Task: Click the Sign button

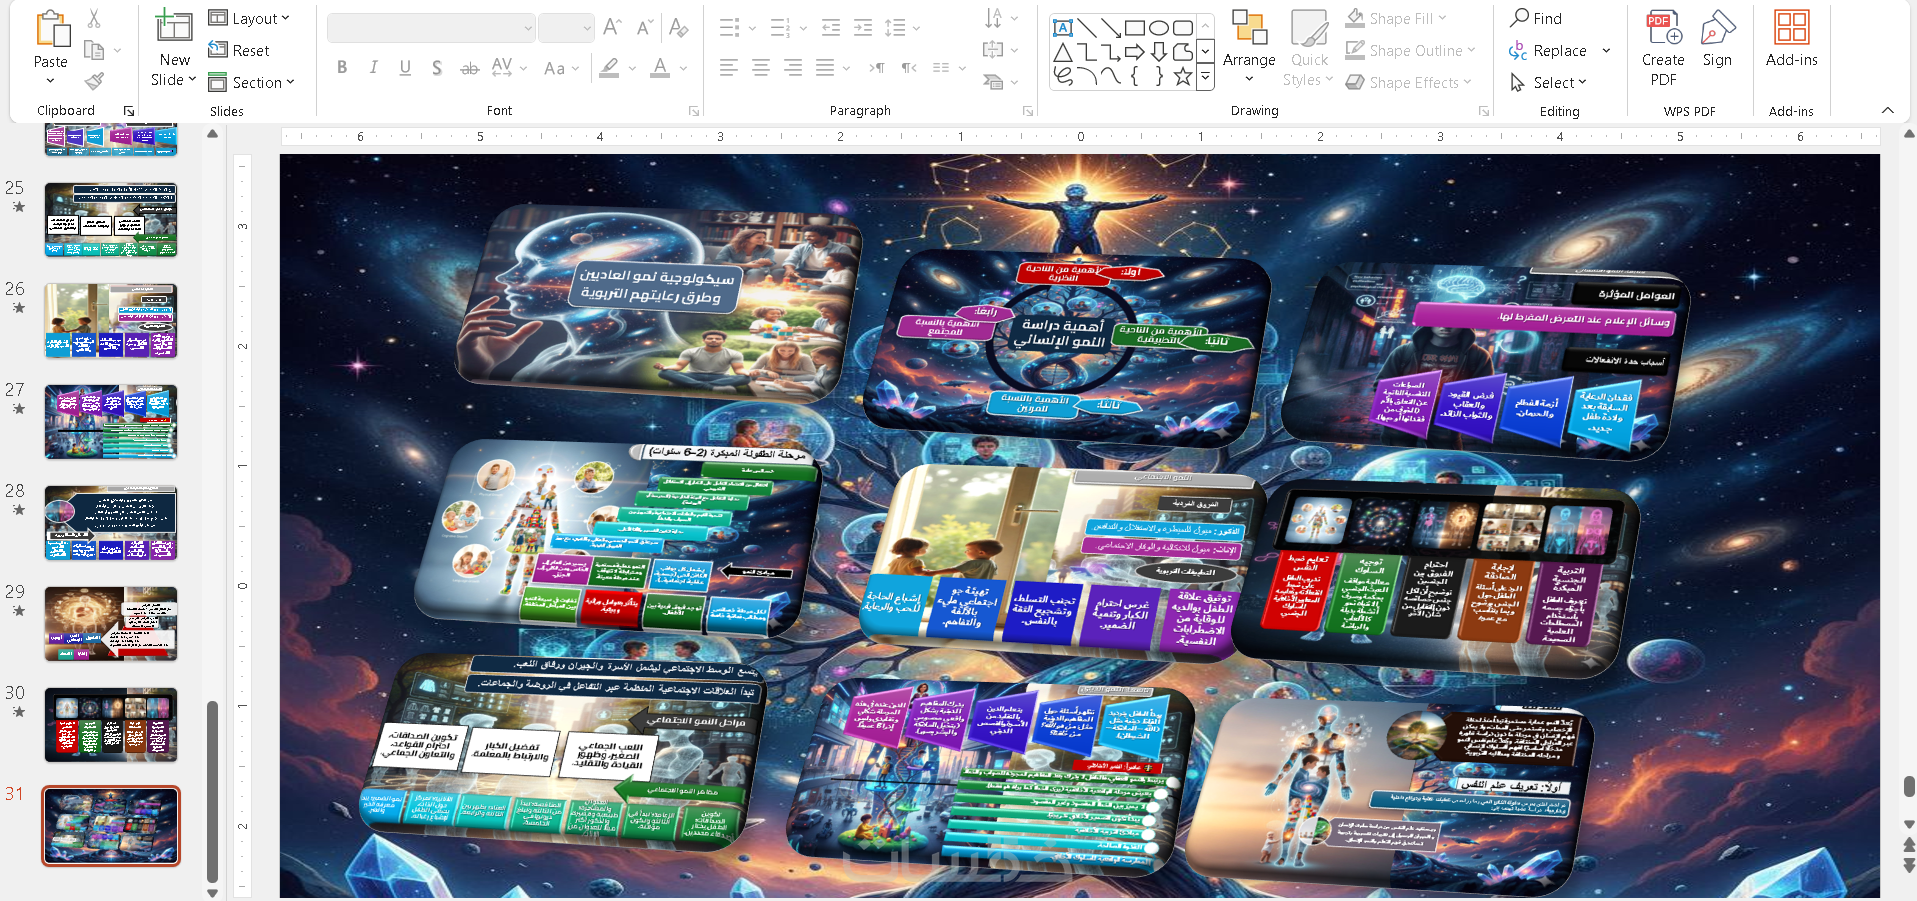Action: tap(1718, 40)
